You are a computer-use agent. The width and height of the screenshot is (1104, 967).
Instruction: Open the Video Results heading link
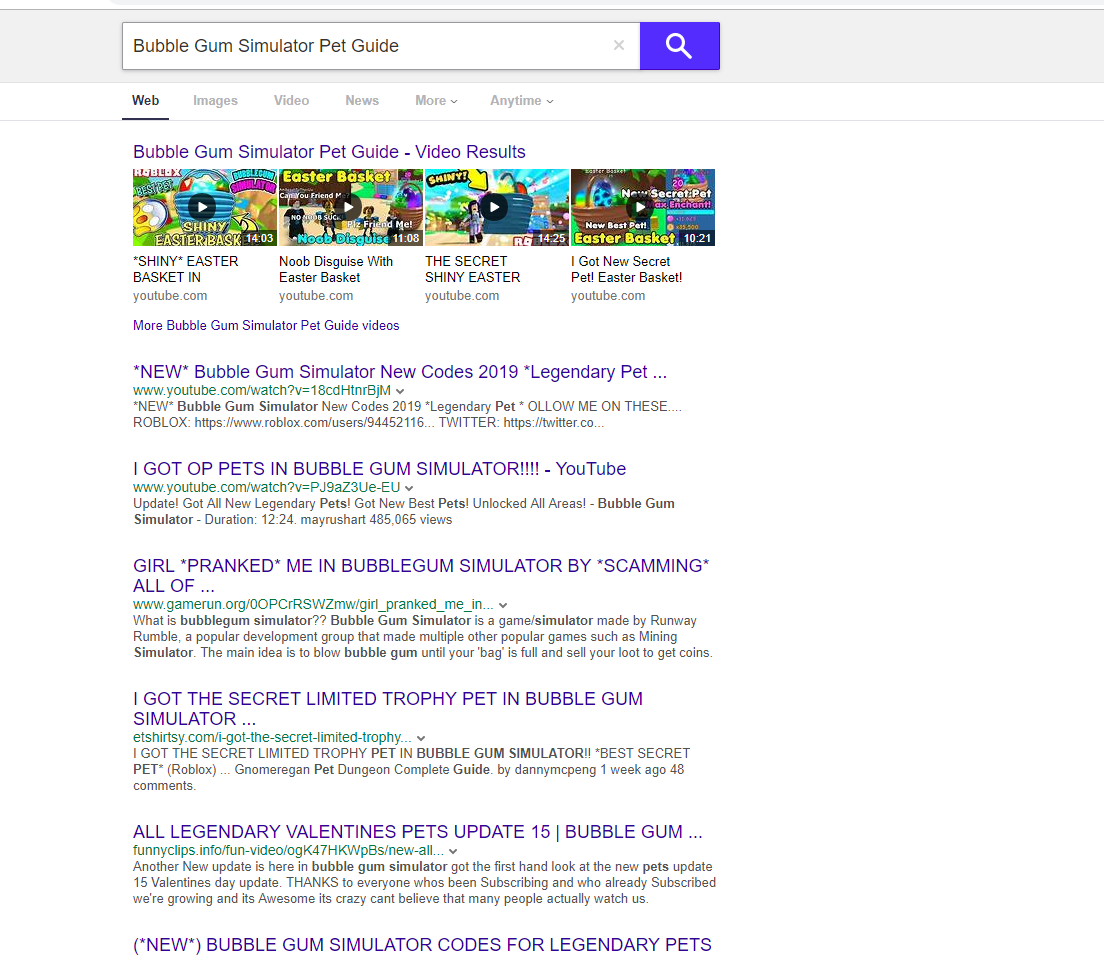tap(329, 151)
